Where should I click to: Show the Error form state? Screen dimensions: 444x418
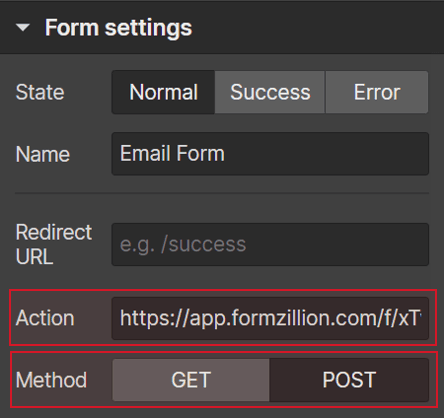click(377, 92)
